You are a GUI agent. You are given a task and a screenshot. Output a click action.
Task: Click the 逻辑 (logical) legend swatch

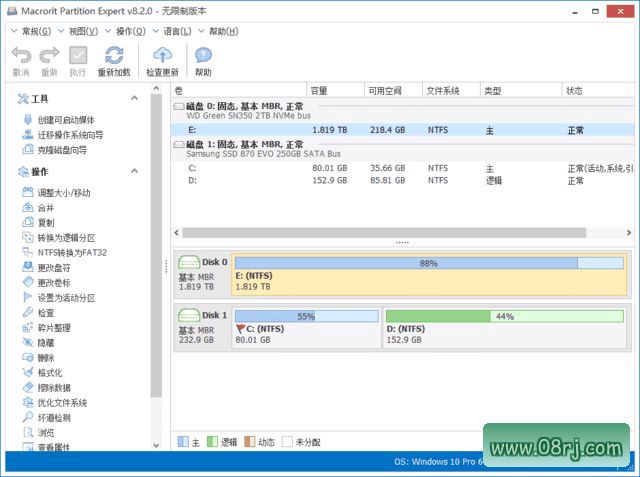point(212,442)
